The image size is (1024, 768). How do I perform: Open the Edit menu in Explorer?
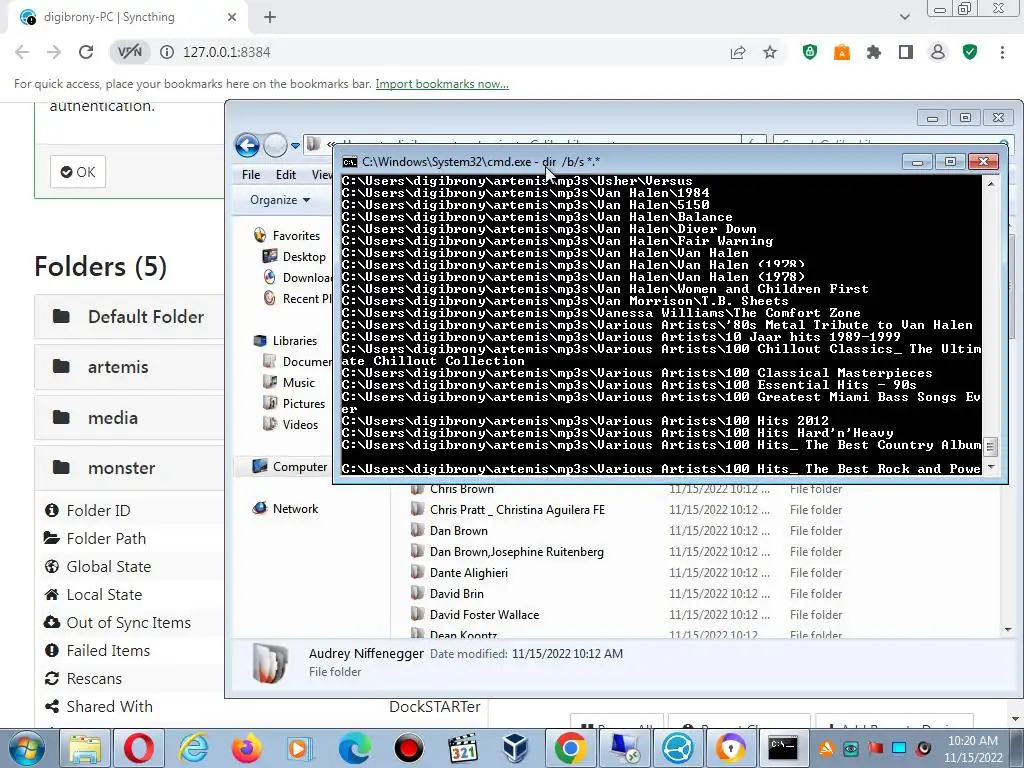coord(285,175)
